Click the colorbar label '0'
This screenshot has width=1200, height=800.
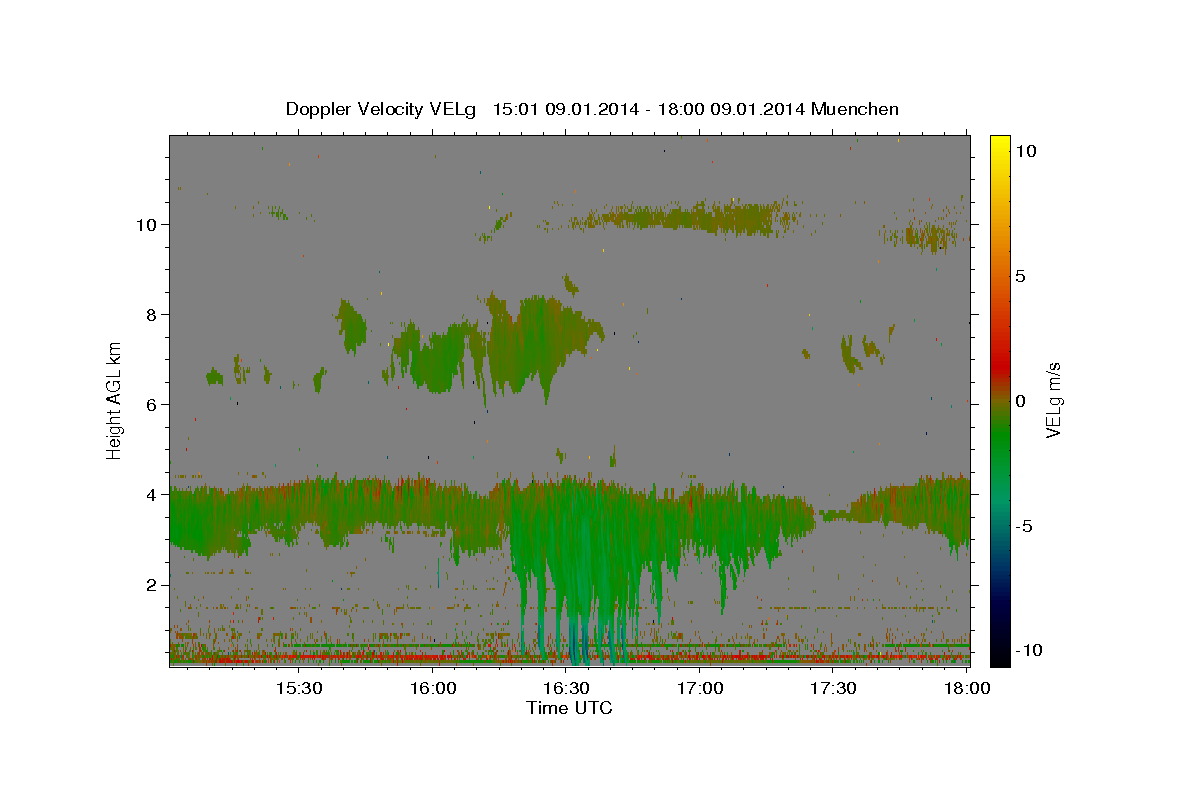tap(1020, 401)
